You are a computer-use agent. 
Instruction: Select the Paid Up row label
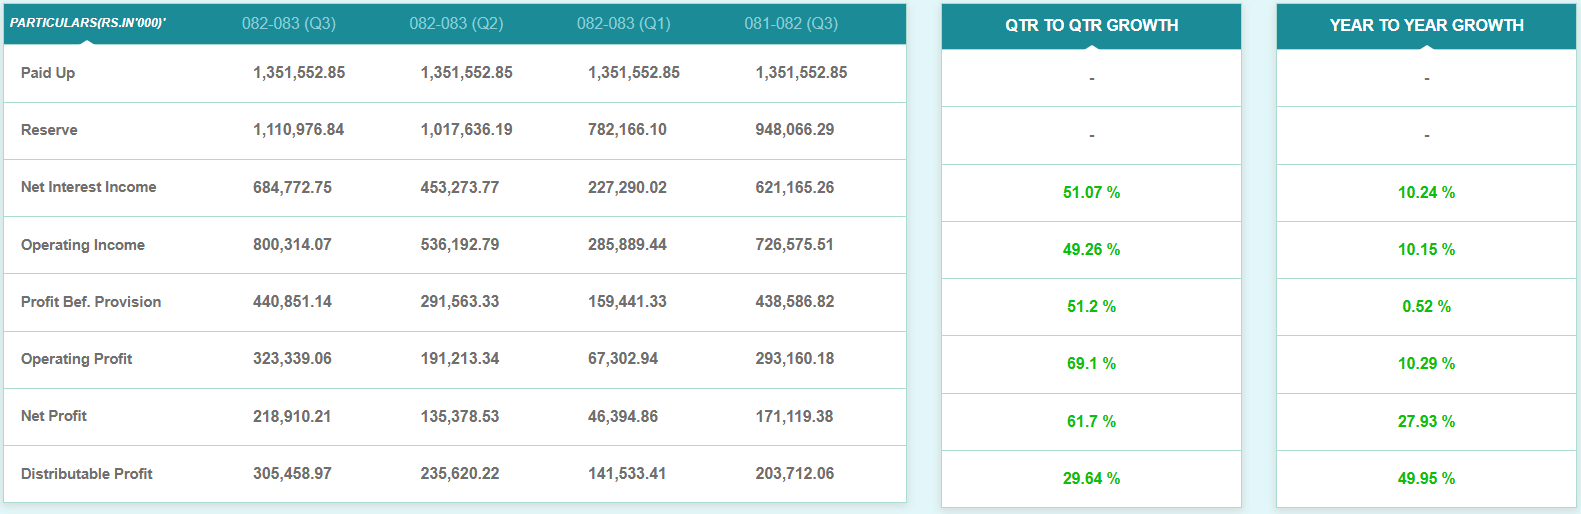pos(48,73)
